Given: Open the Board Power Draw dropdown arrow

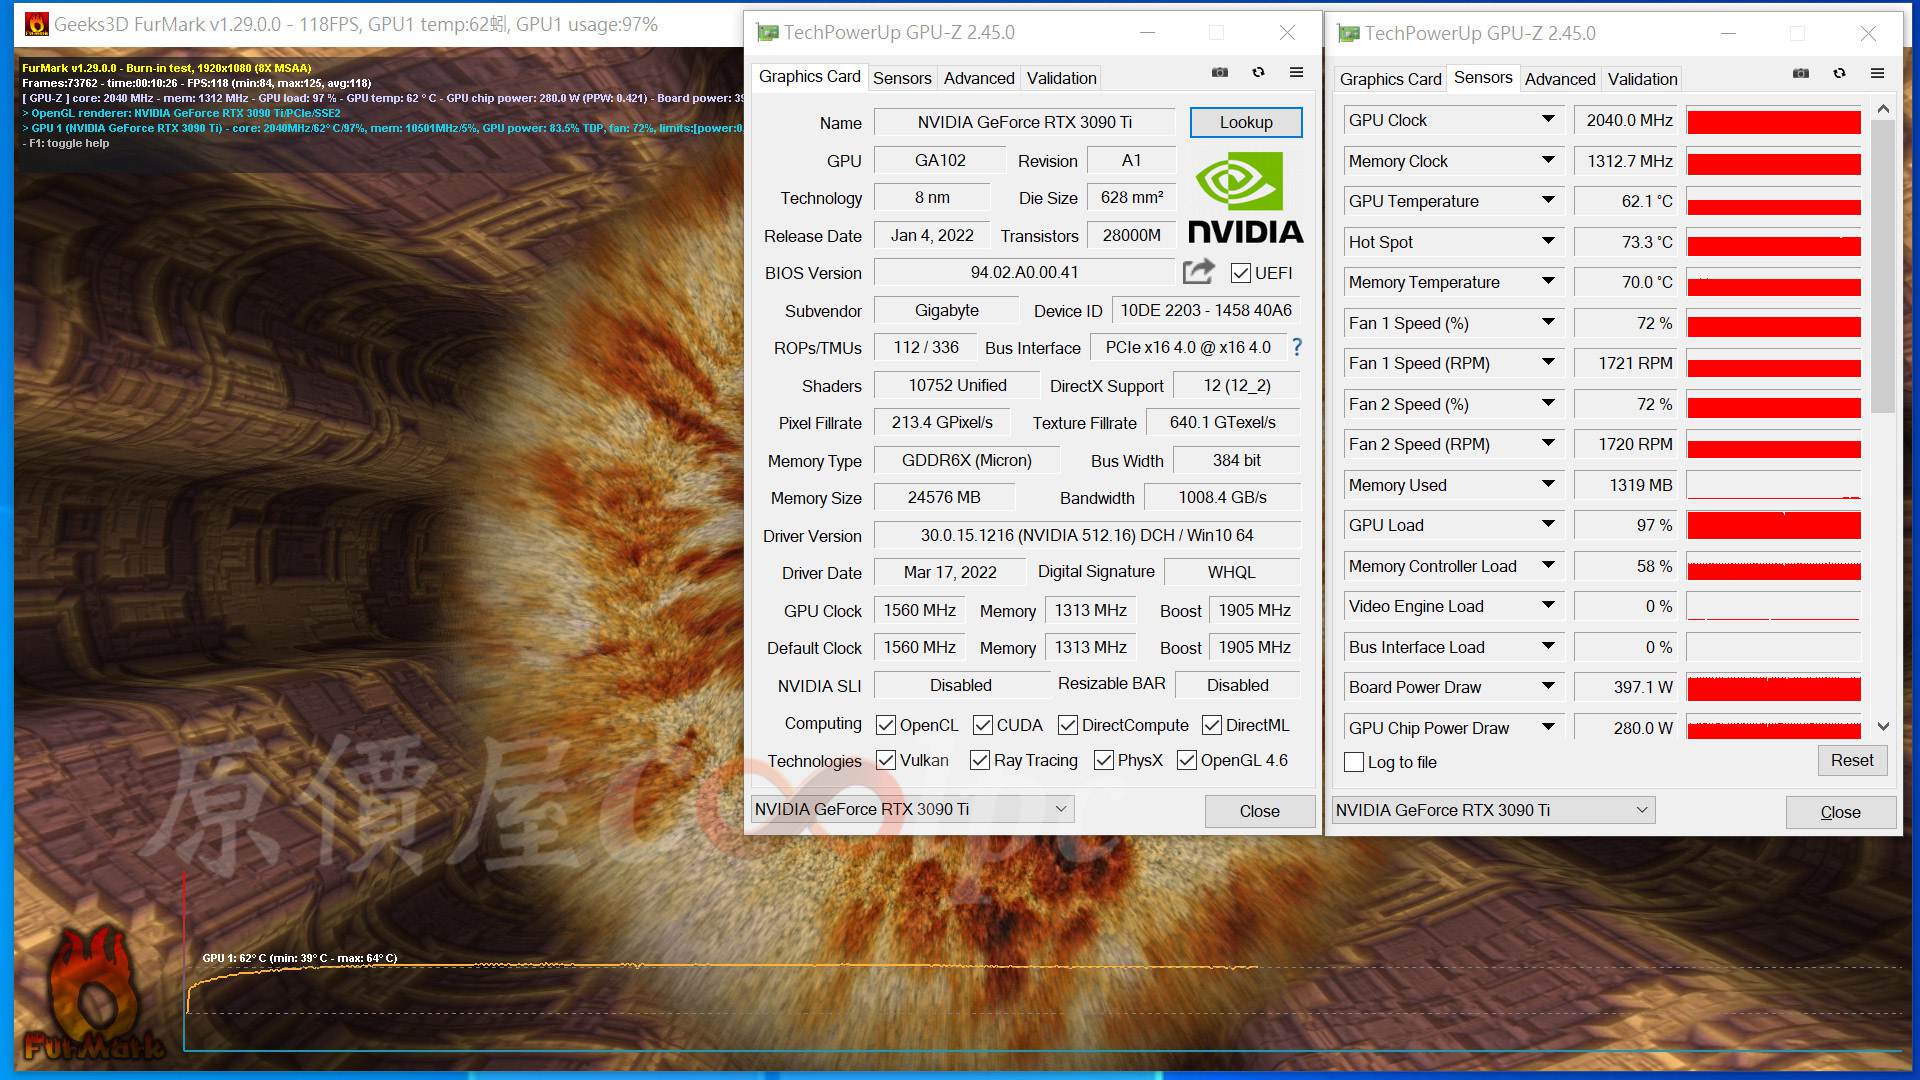Looking at the screenshot, I should click(1548, 686).
